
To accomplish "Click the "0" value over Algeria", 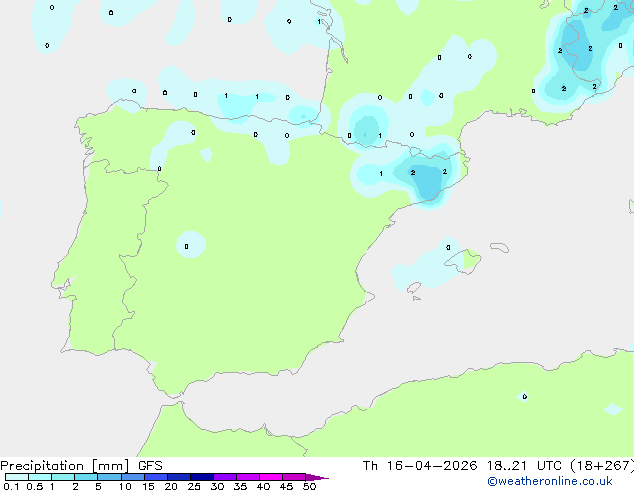I will [x=525, y=397].
